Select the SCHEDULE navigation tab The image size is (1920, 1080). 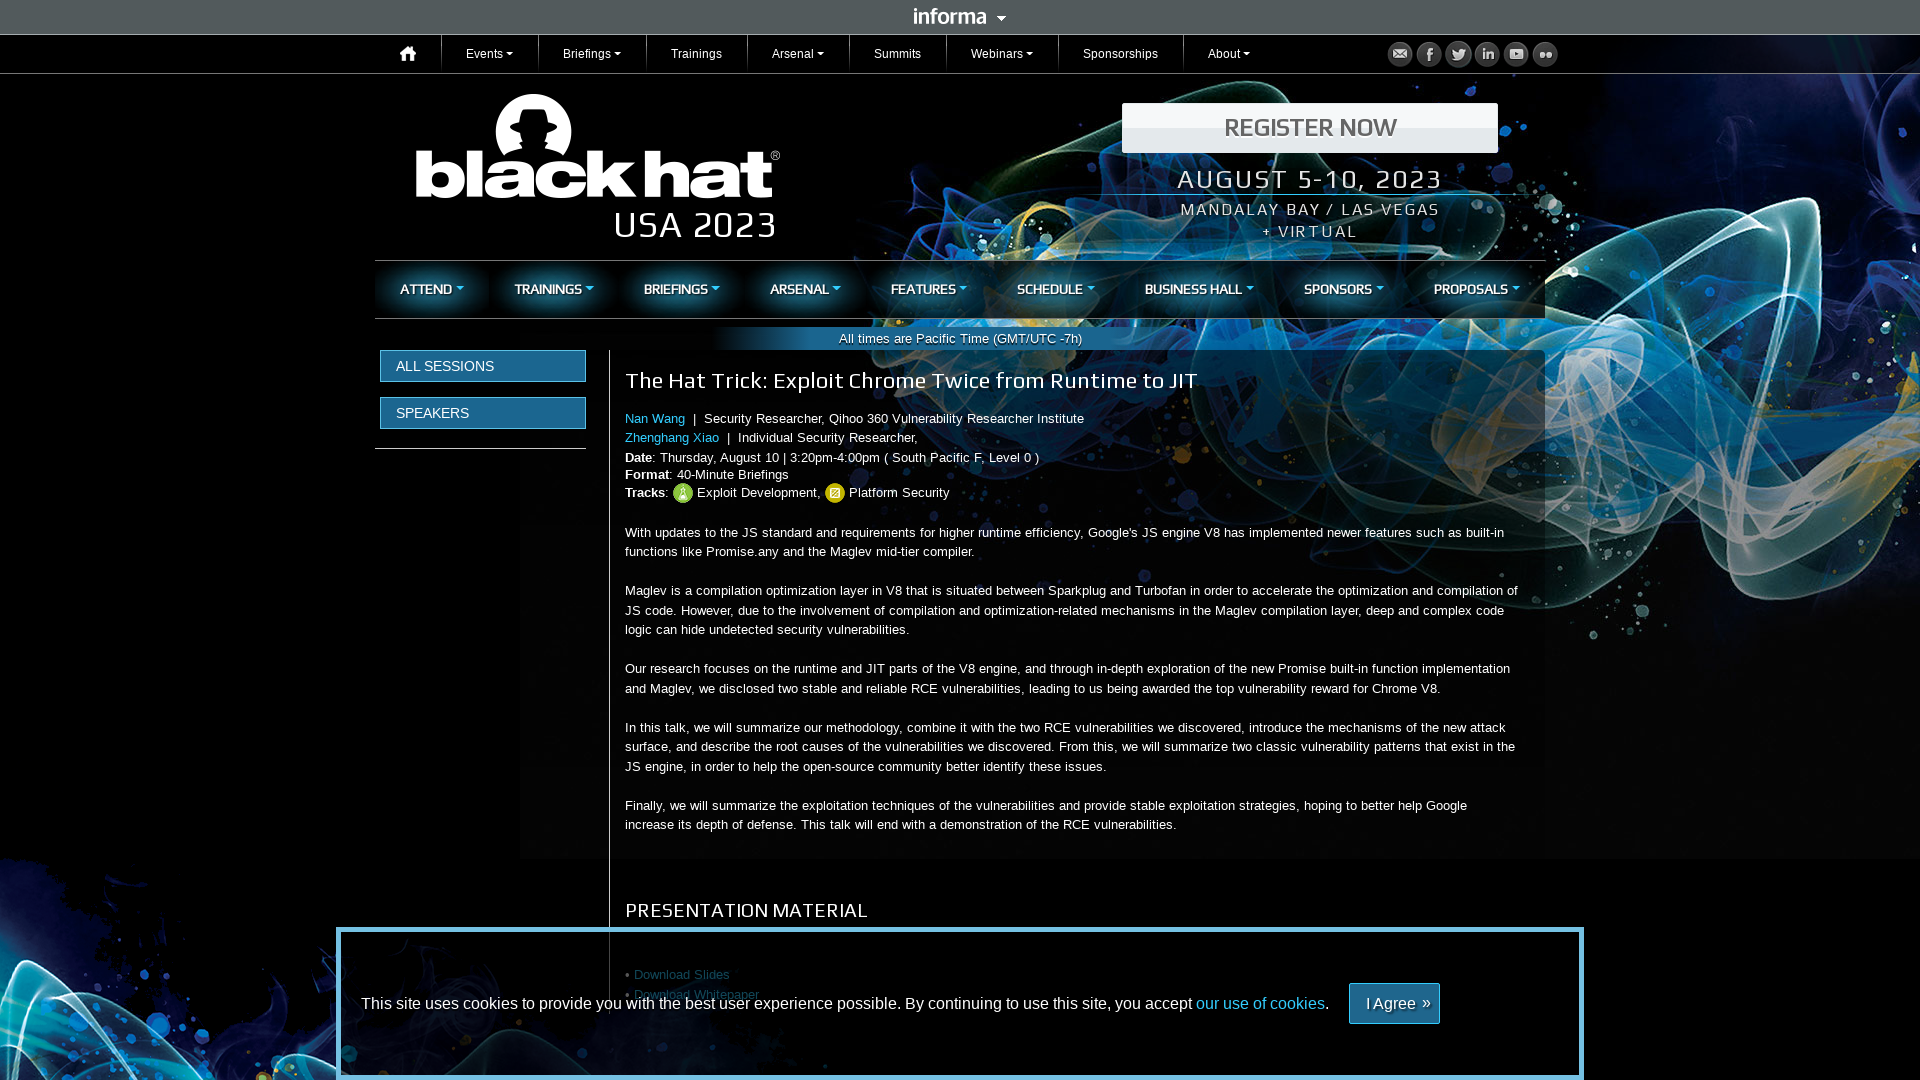[x=1055, y=289]
